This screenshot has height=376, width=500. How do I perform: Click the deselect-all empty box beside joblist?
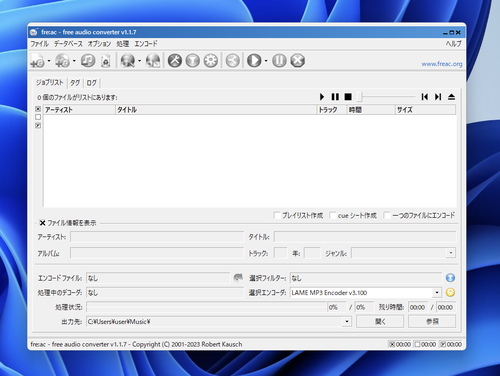tap(38, 117)
